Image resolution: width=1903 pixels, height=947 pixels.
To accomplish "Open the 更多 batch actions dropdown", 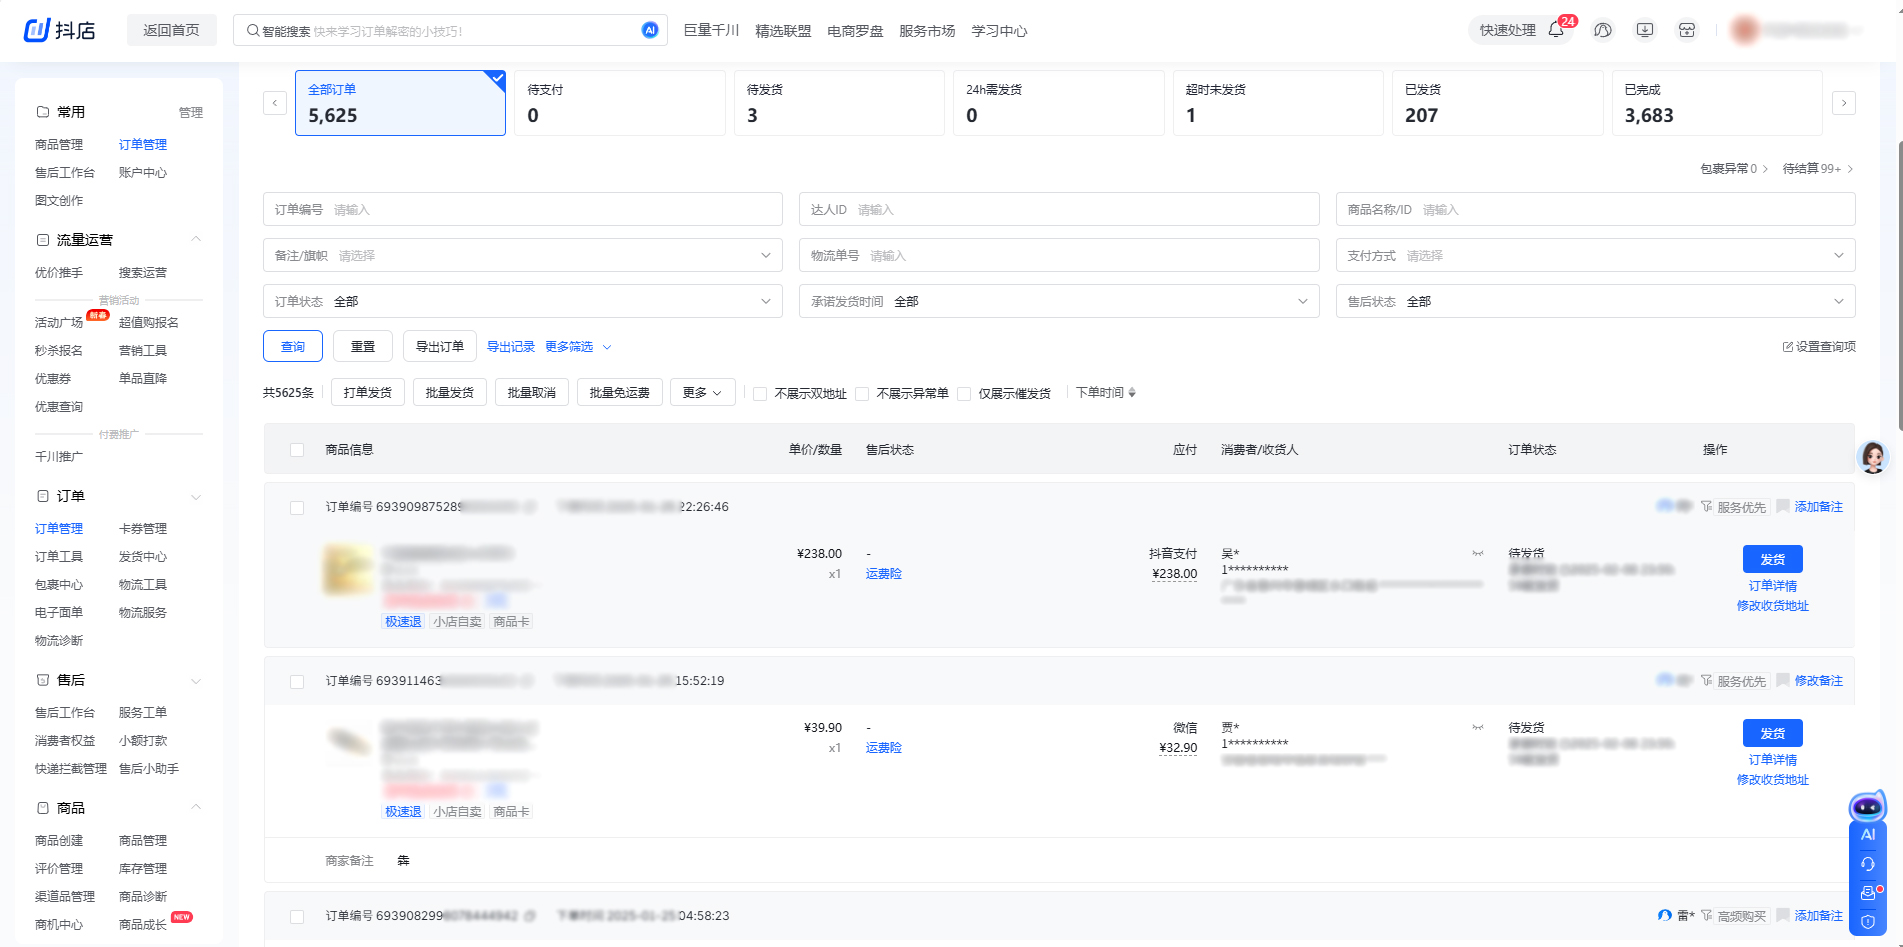I will [702, 393].
